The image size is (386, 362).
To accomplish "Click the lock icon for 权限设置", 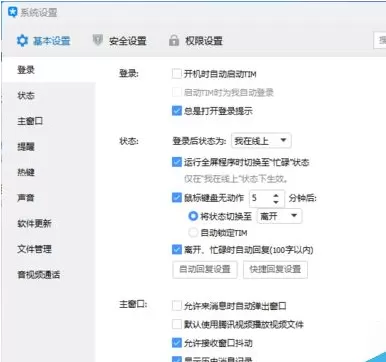I will (x=174, y=41).
